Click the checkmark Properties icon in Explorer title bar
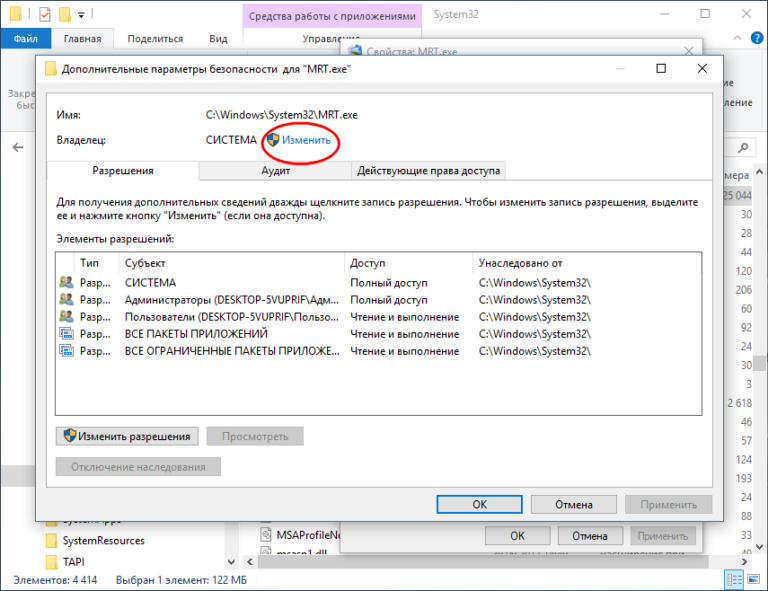The width and height of the screenshot is (768, 591). [x=46, y=15]
